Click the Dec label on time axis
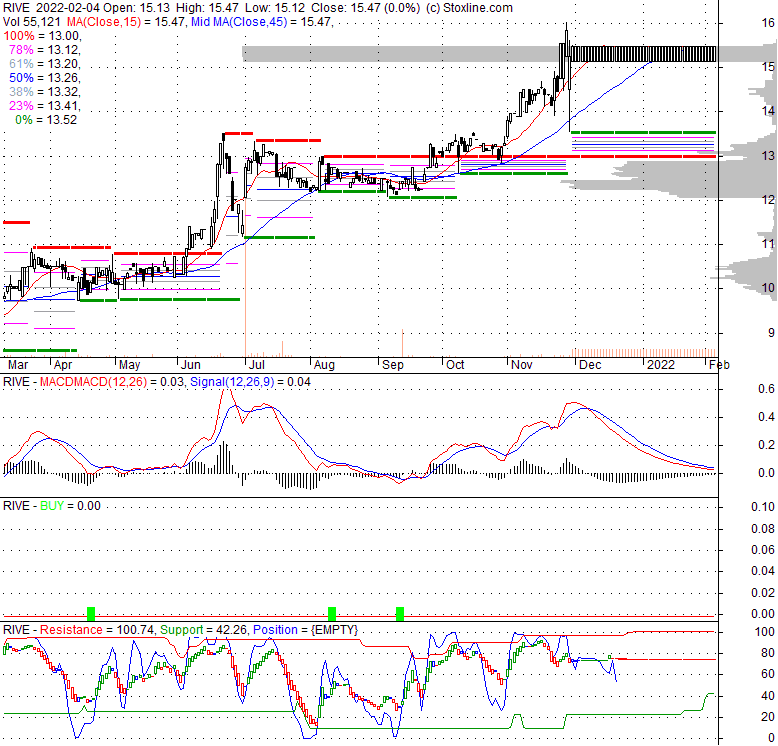778x746 pixels. coord(590,365)
